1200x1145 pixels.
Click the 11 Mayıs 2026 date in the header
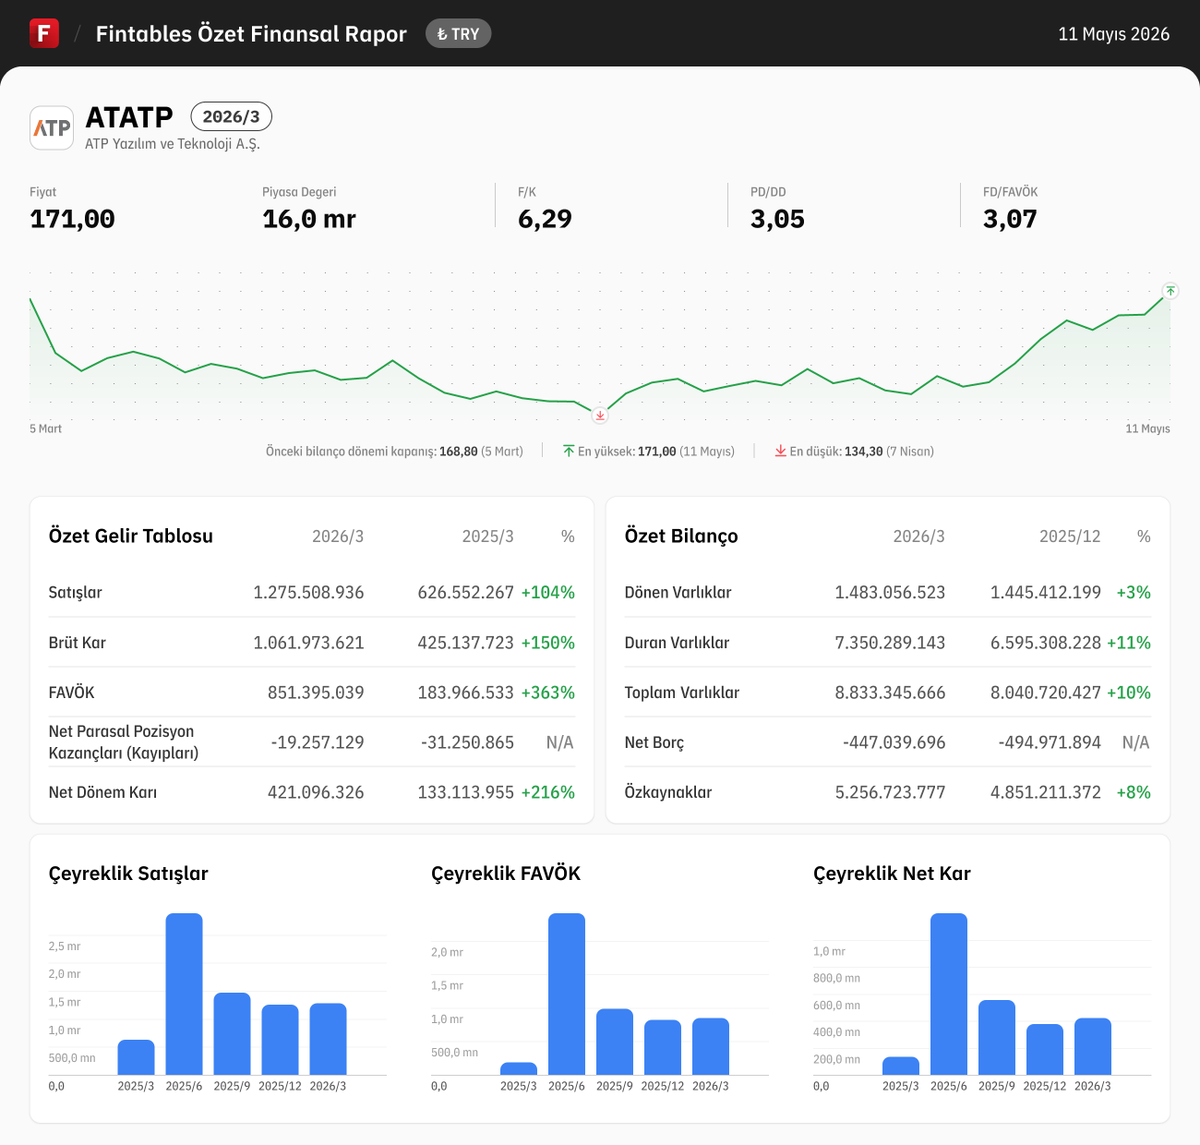pyautogui.click(x=1114, y=34)
